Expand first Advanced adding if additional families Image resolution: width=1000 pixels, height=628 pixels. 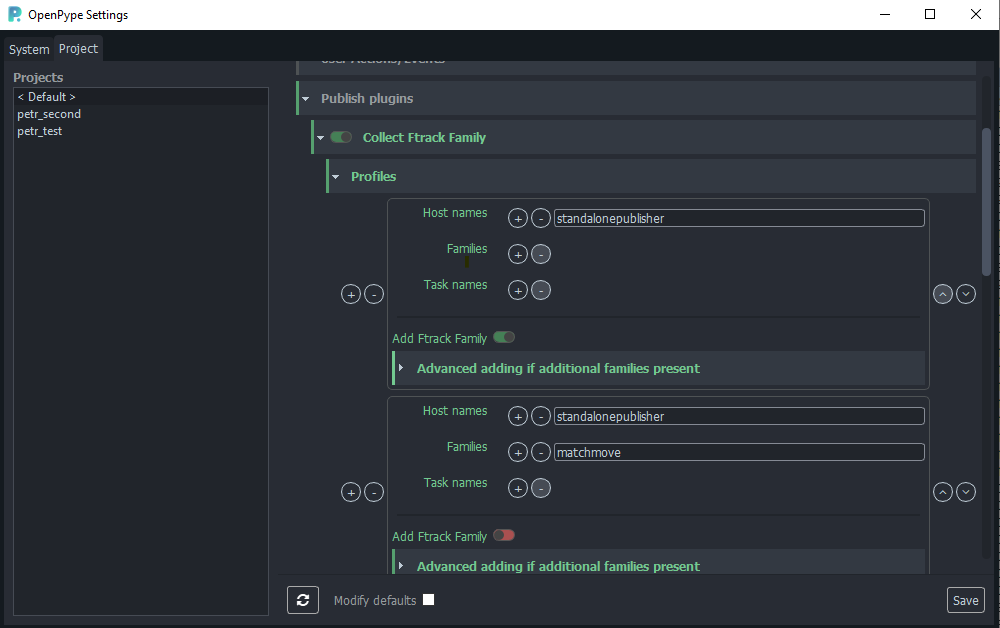[401, 368]
